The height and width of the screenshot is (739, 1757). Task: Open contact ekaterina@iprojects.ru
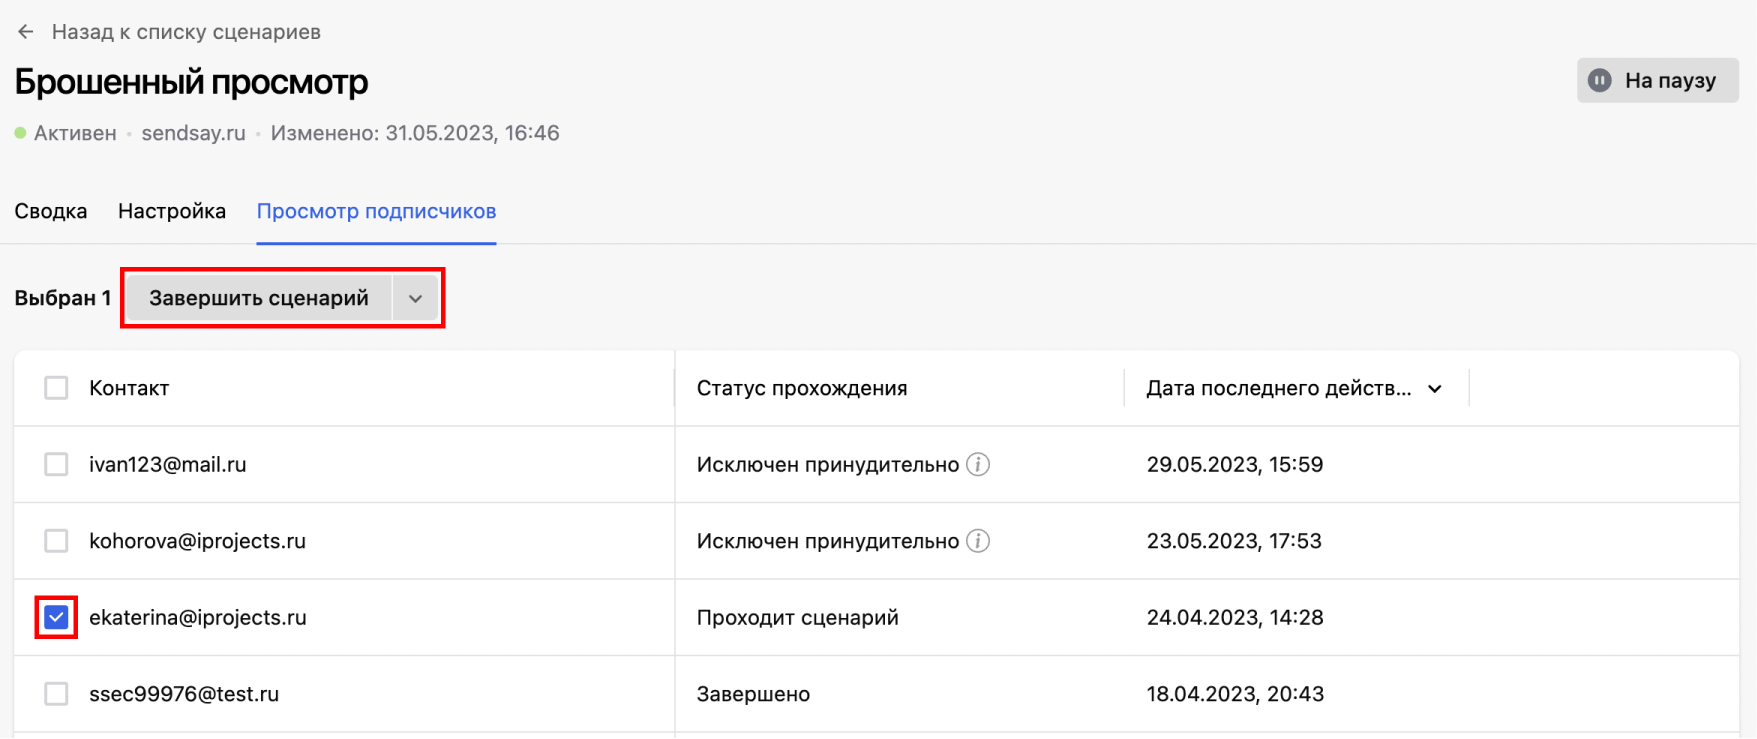tap(198, 618)
